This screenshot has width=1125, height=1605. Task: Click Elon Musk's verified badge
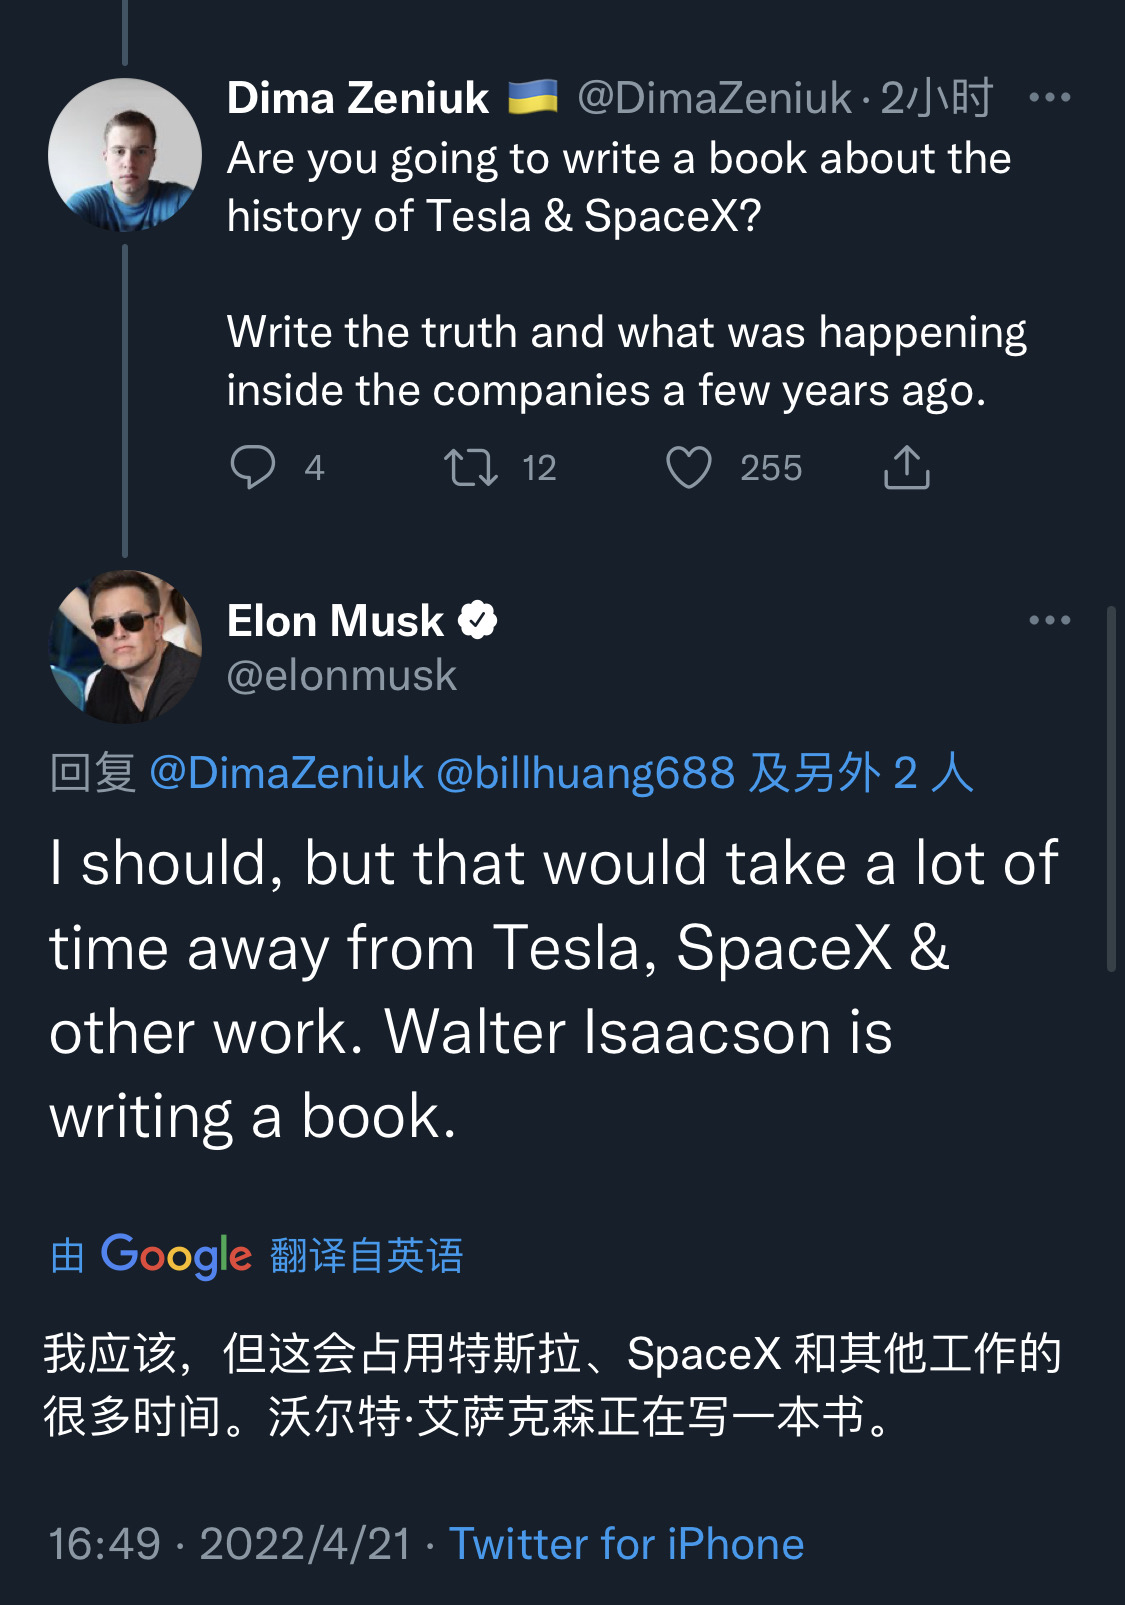478,620
